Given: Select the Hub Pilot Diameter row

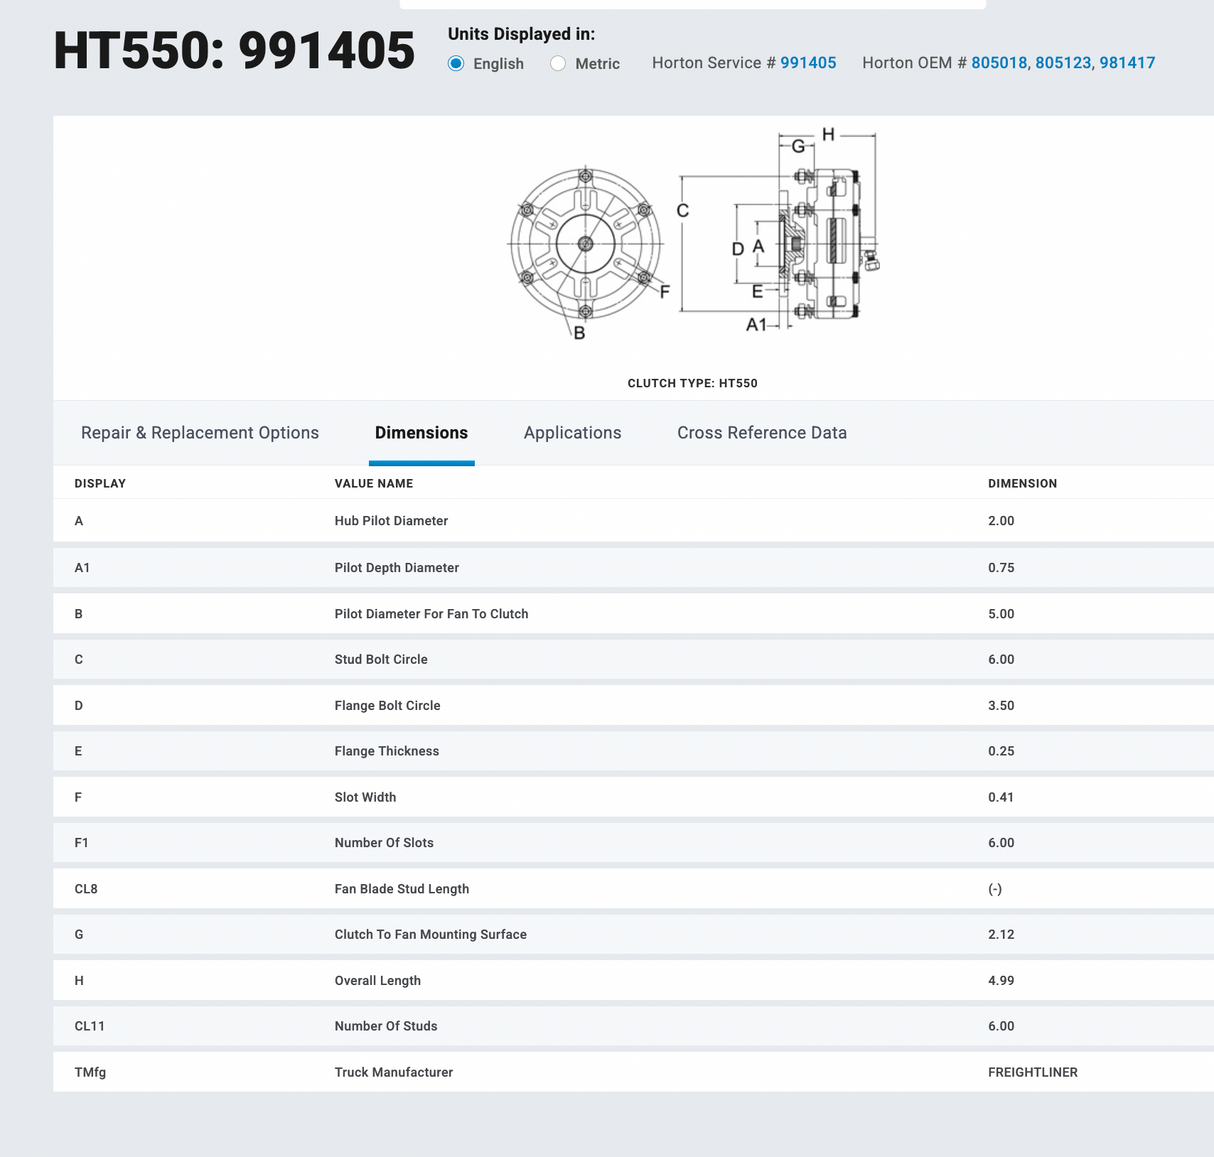Looking at the screenshot, I should (x=391, y=521).
